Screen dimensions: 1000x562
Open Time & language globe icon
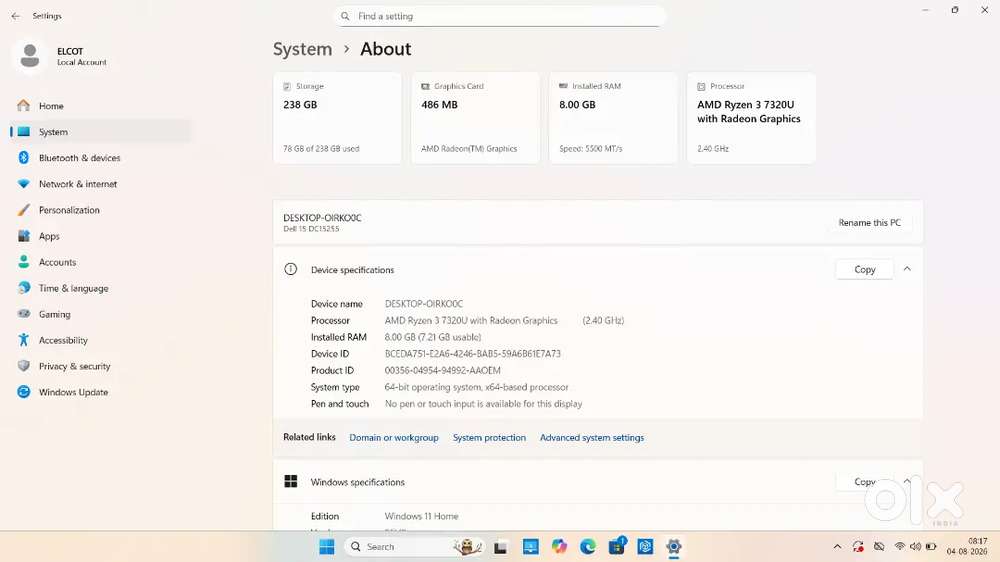tap(24, 288)
